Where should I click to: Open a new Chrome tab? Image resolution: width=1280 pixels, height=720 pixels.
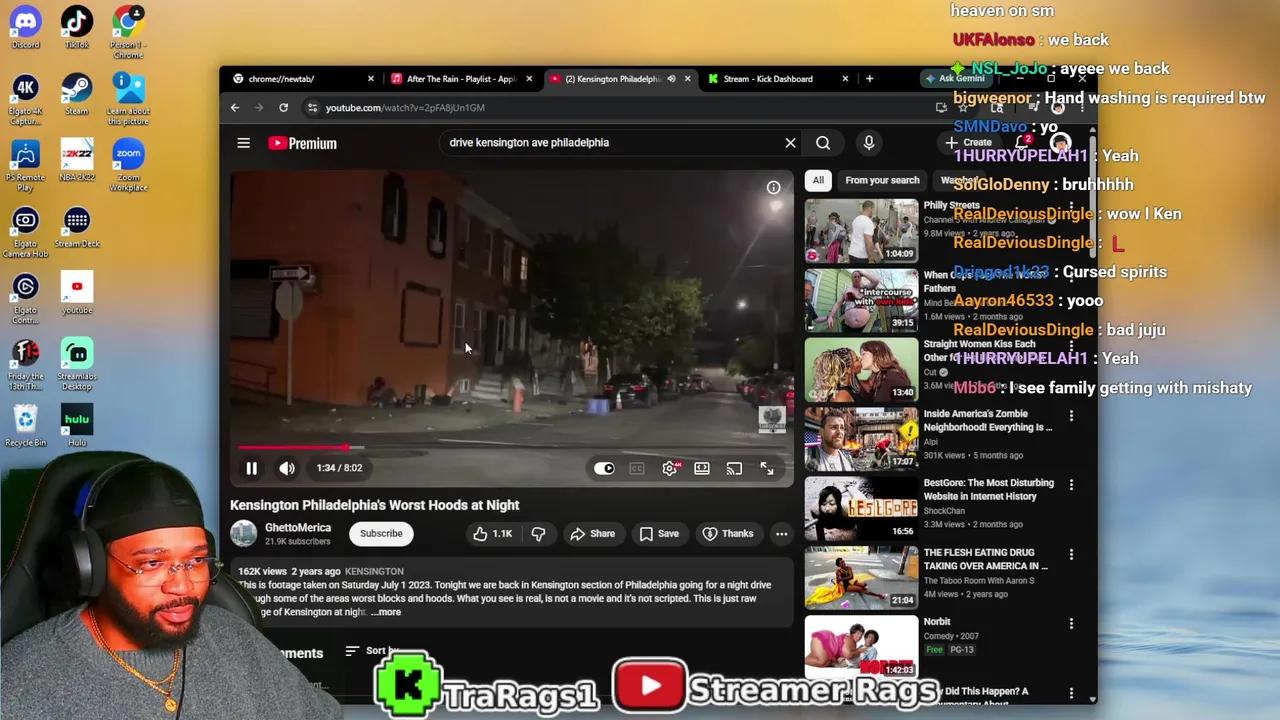(869, 79)
